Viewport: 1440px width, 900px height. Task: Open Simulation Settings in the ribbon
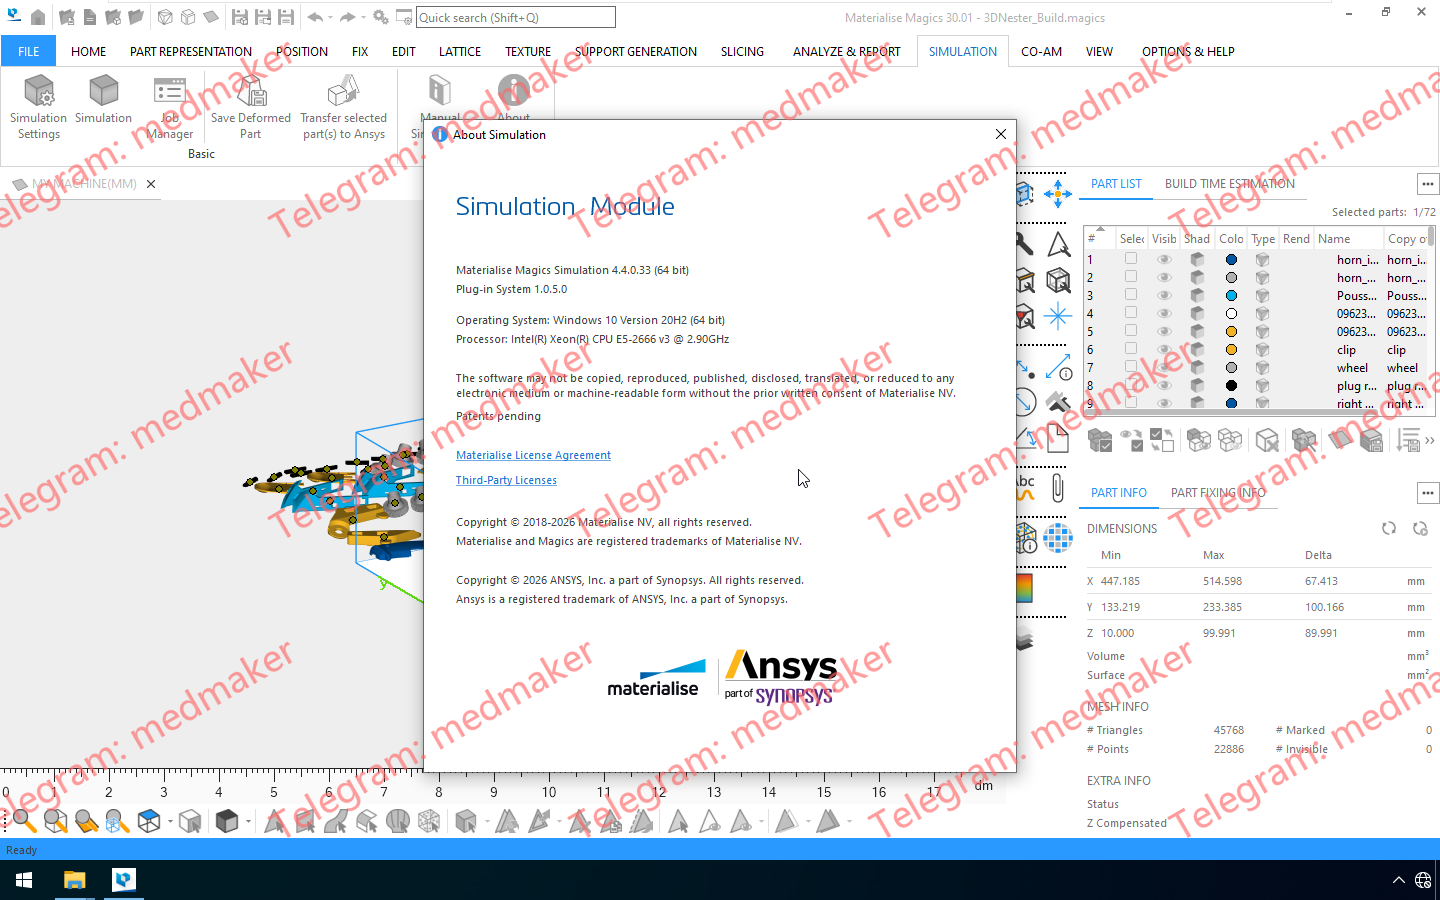click(x=39, y=107)
